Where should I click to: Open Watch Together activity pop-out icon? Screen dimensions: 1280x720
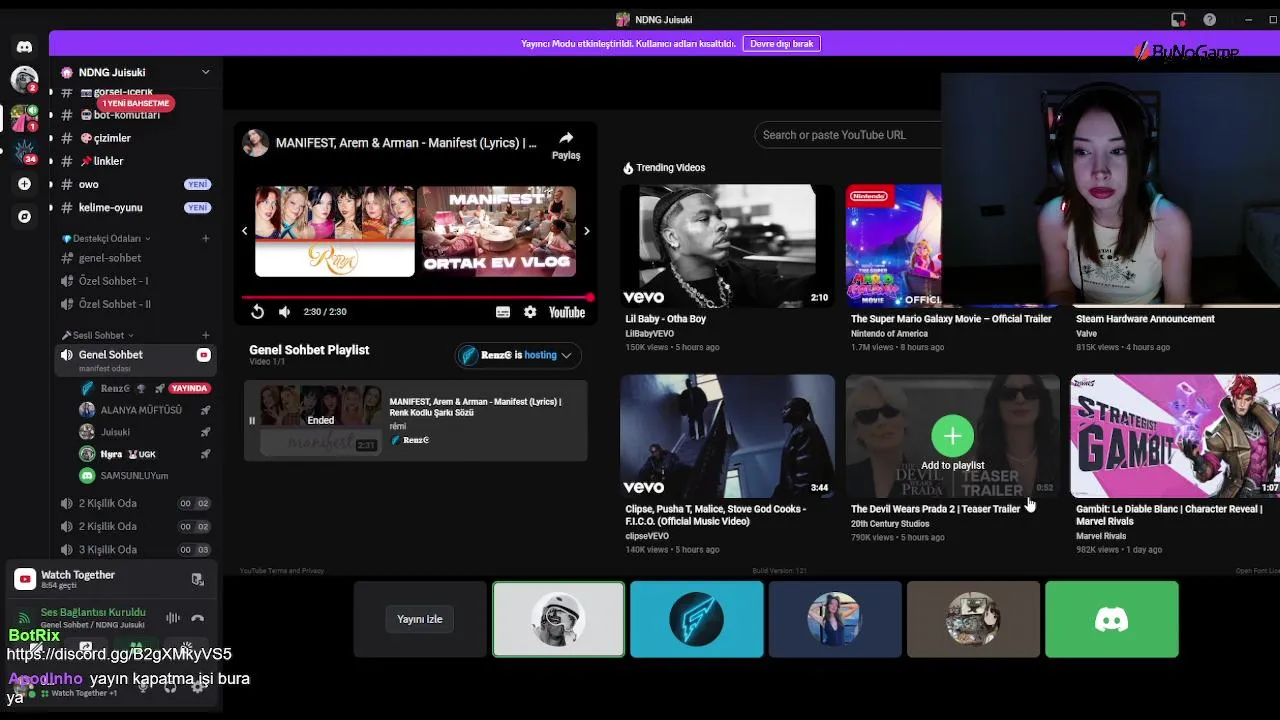197,579
